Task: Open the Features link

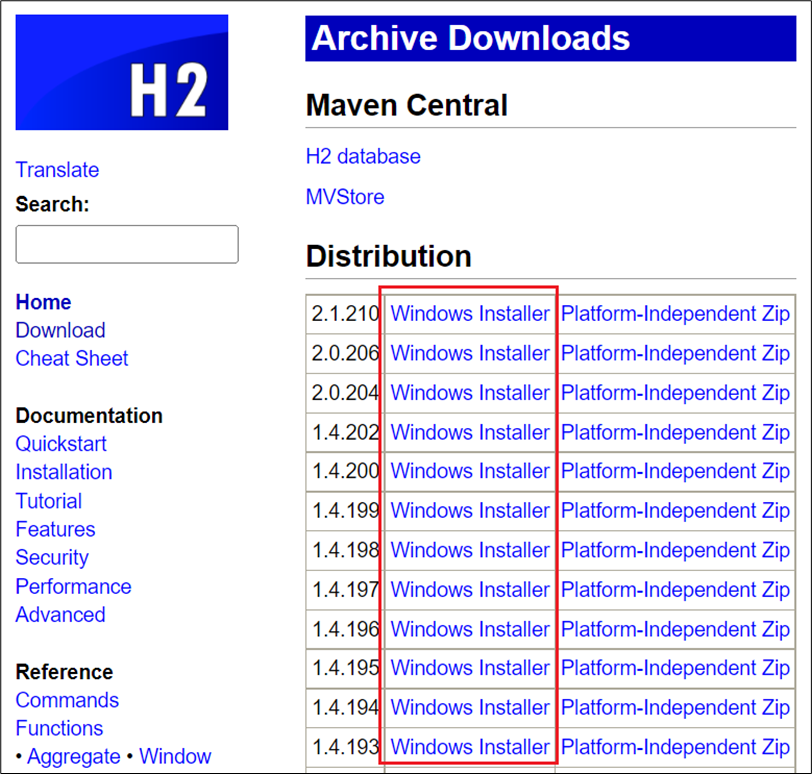Action: (56, 529)
